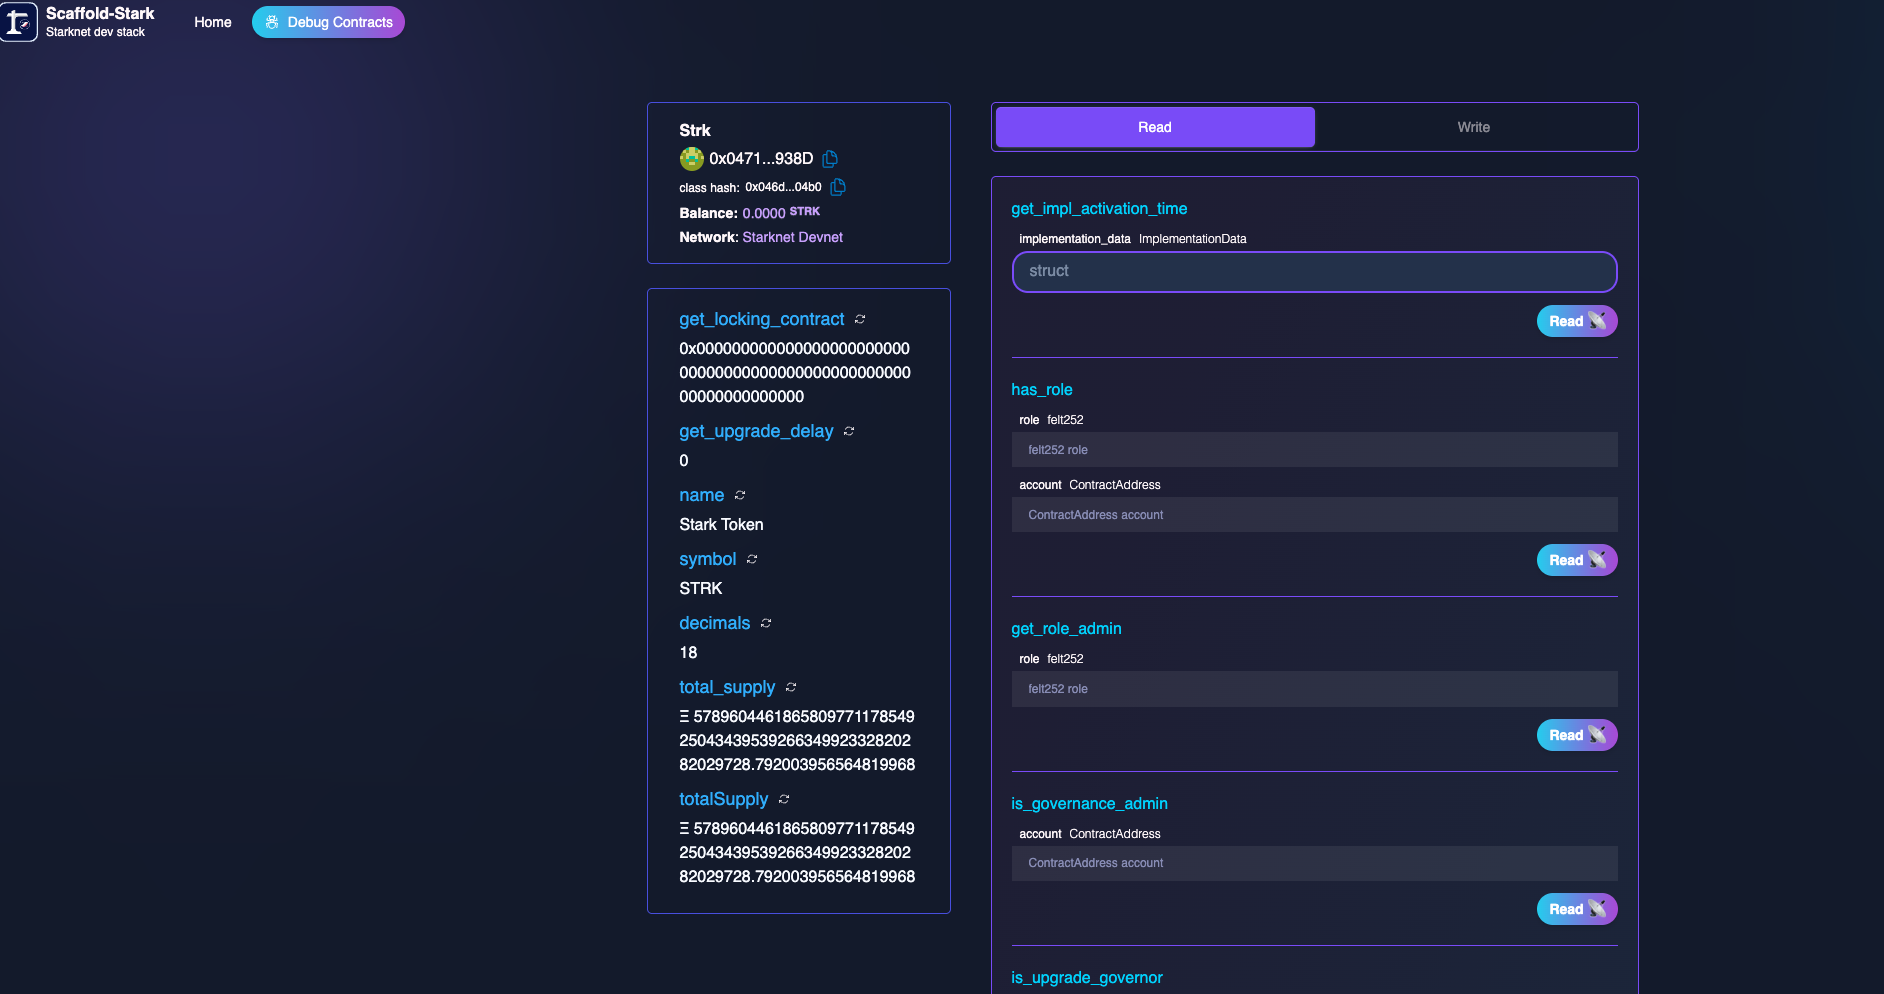Click the get_upgrade_delay function name

[756, 431]
